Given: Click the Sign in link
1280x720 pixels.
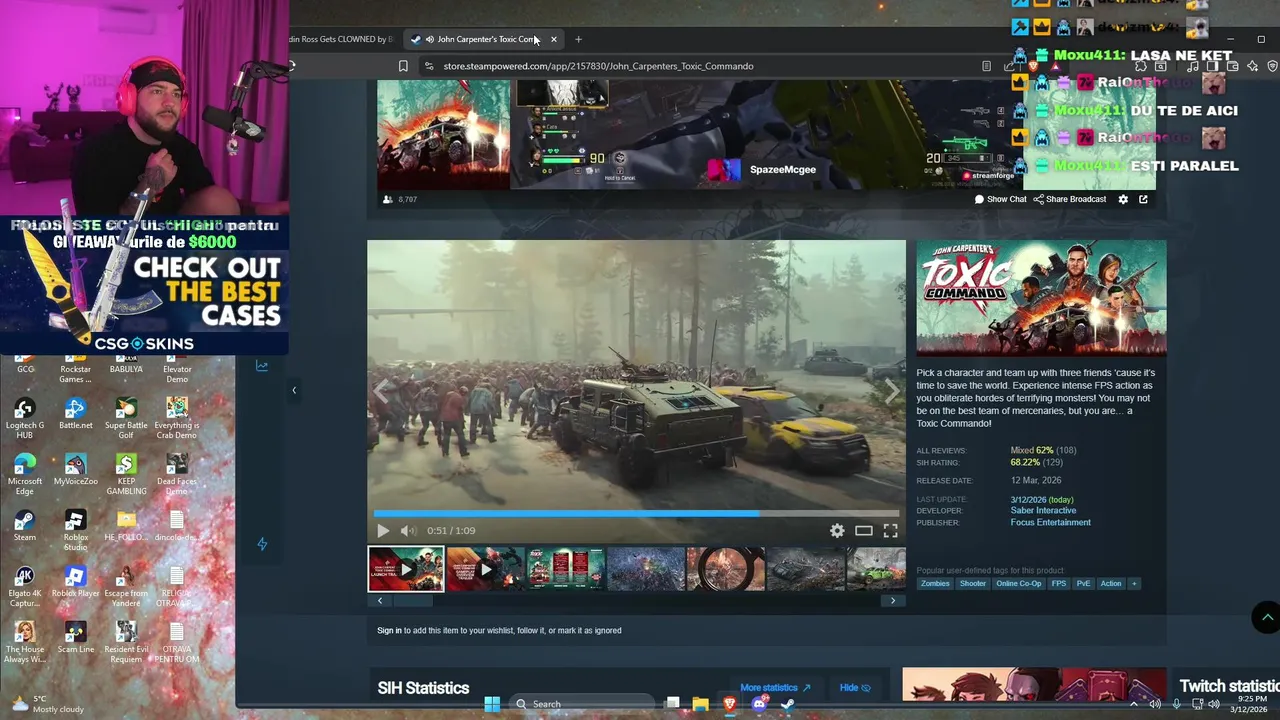Looking at the screenshot, I should (x=389, y=630).
